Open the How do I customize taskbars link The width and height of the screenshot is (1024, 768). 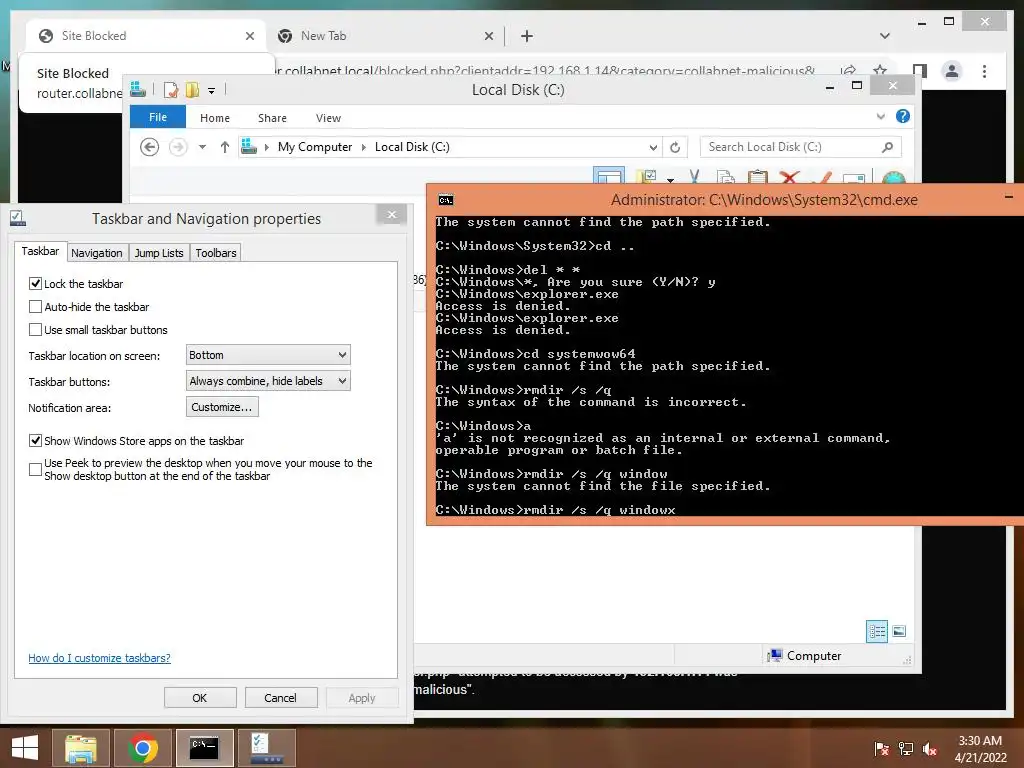coord(99,658)
